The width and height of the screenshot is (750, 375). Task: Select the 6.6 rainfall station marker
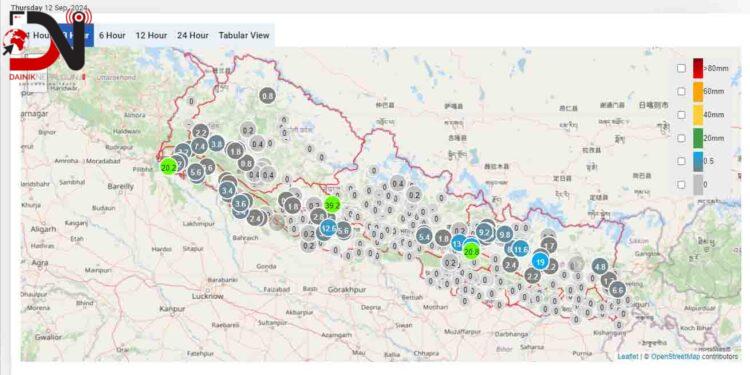618,289
